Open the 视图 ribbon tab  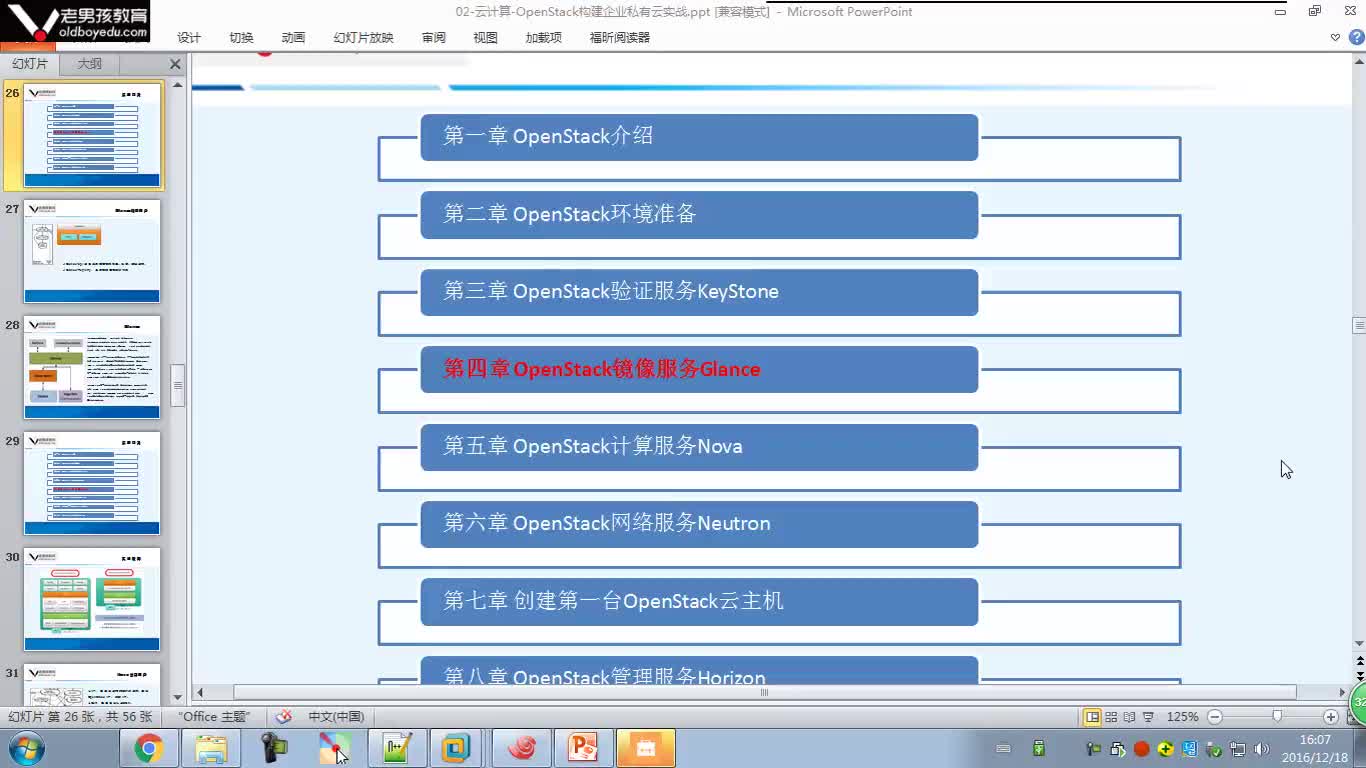coord(485,38)
